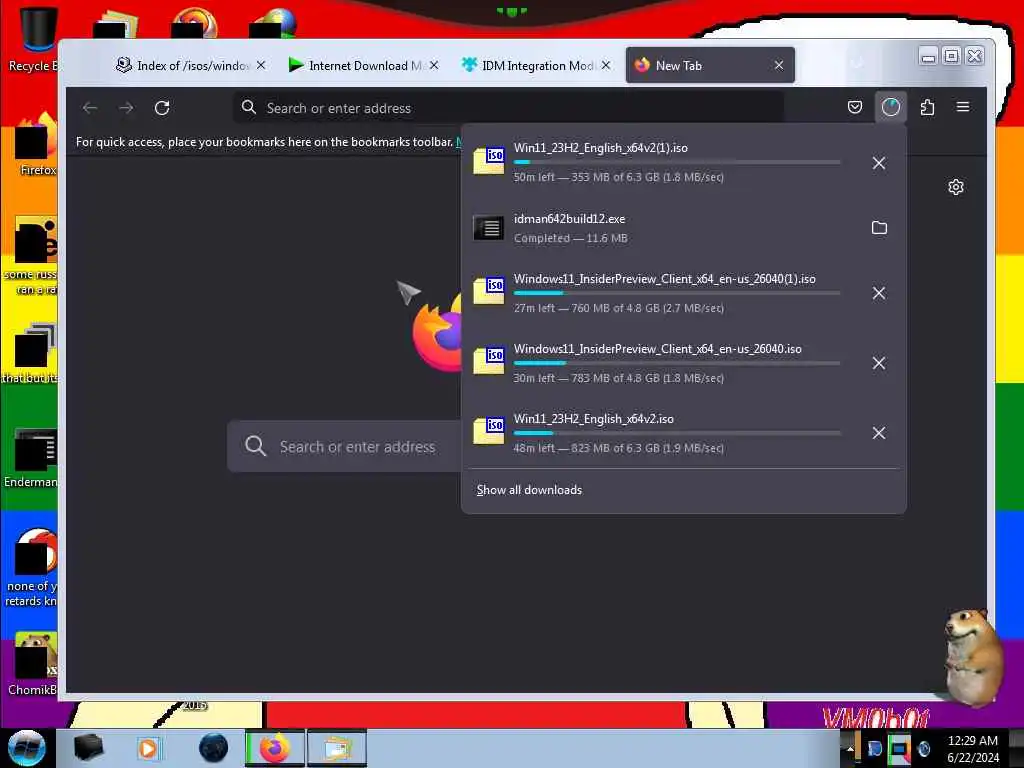Close the Internet Download Manager tab
1024x768 pixels.
[x=434, y=65]
